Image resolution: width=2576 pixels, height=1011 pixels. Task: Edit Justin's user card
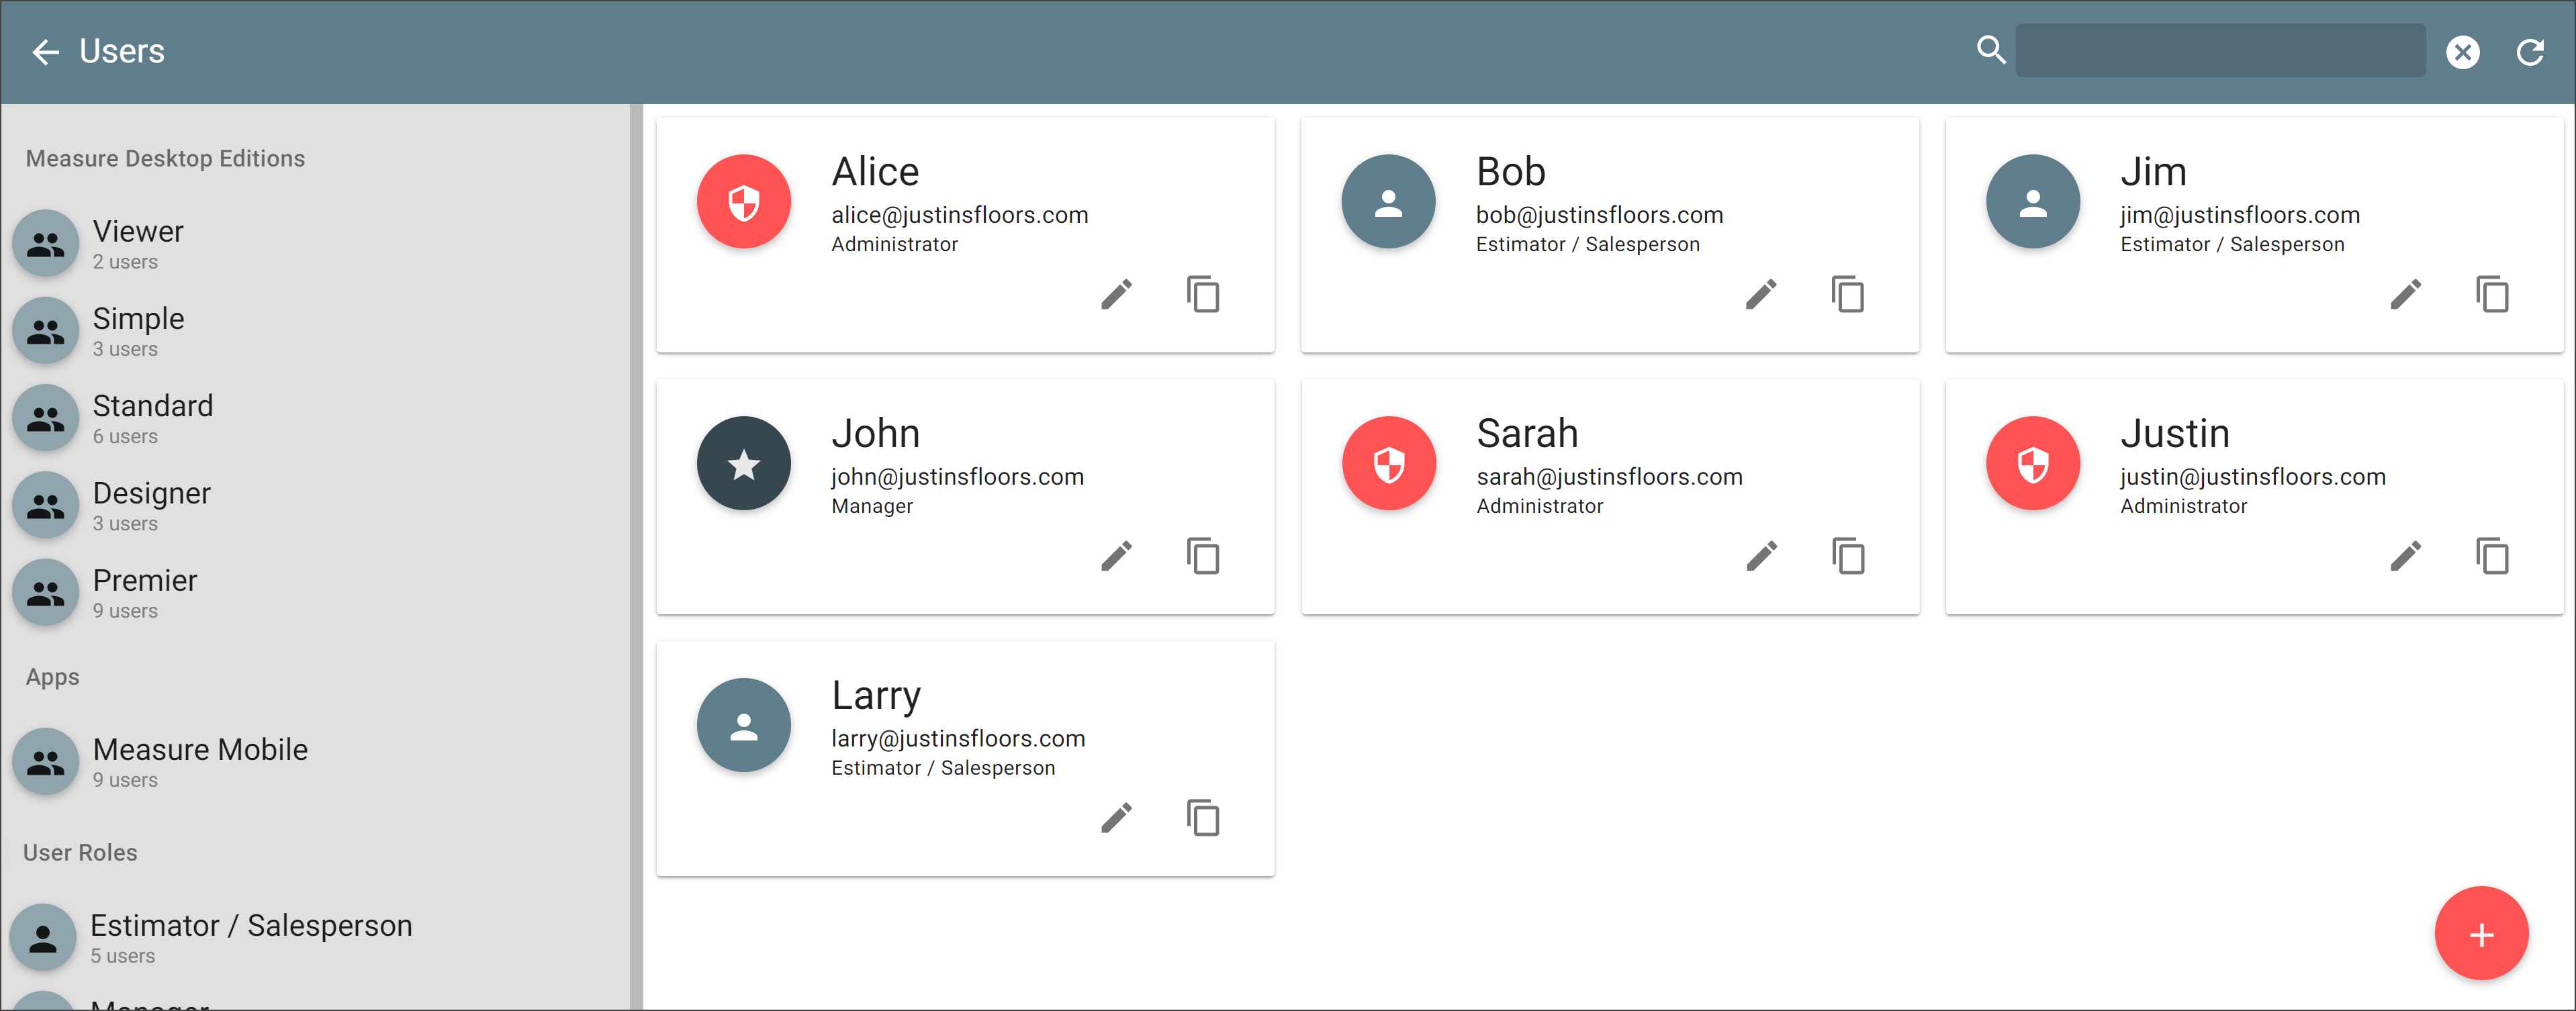2406,556
